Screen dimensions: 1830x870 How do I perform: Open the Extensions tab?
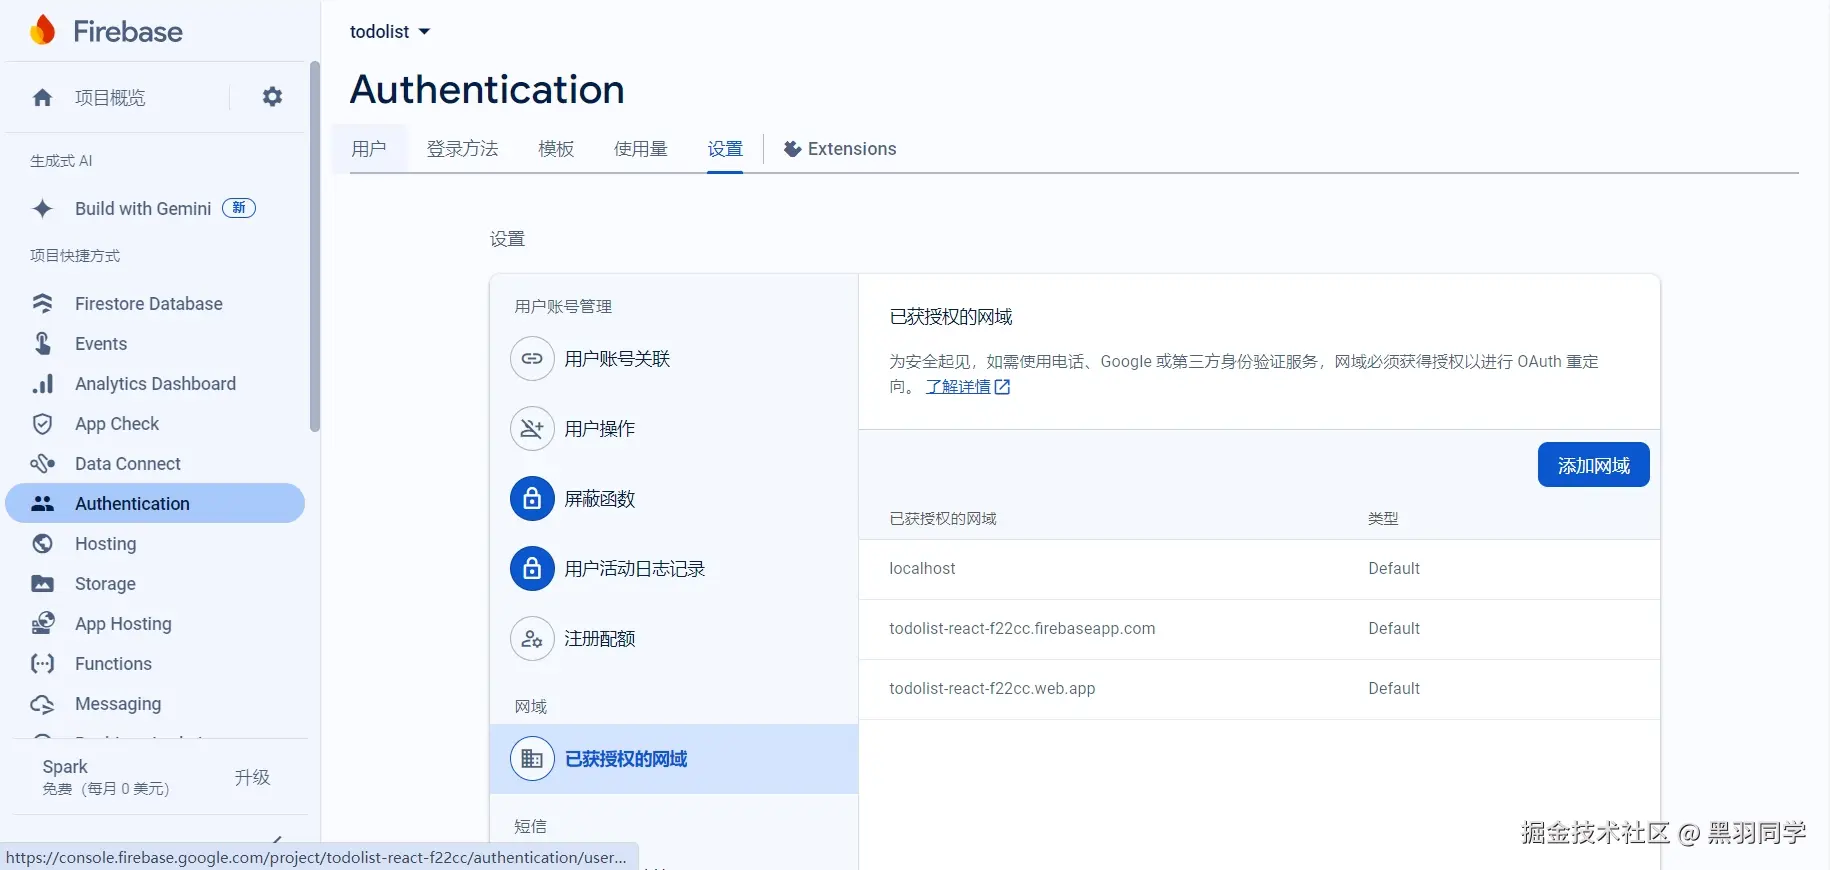(840, 149)
